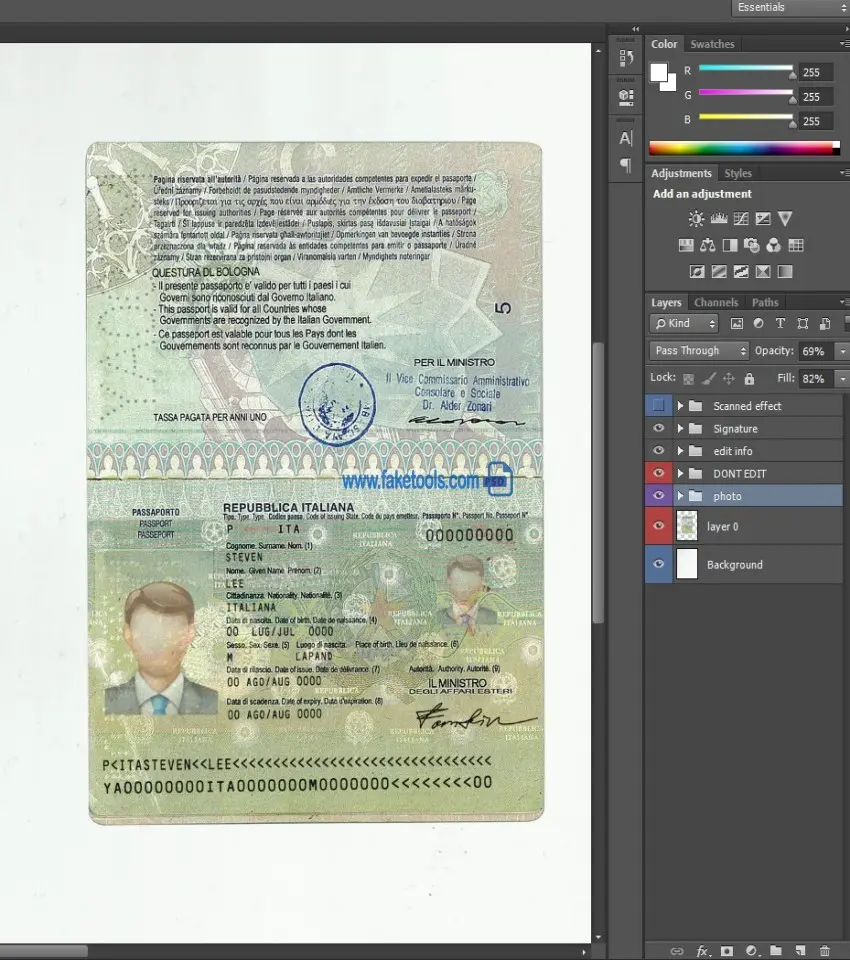The image size is (850, 960).
Task: Click the Delete layer trash icon
Action: tap(825, 951)
